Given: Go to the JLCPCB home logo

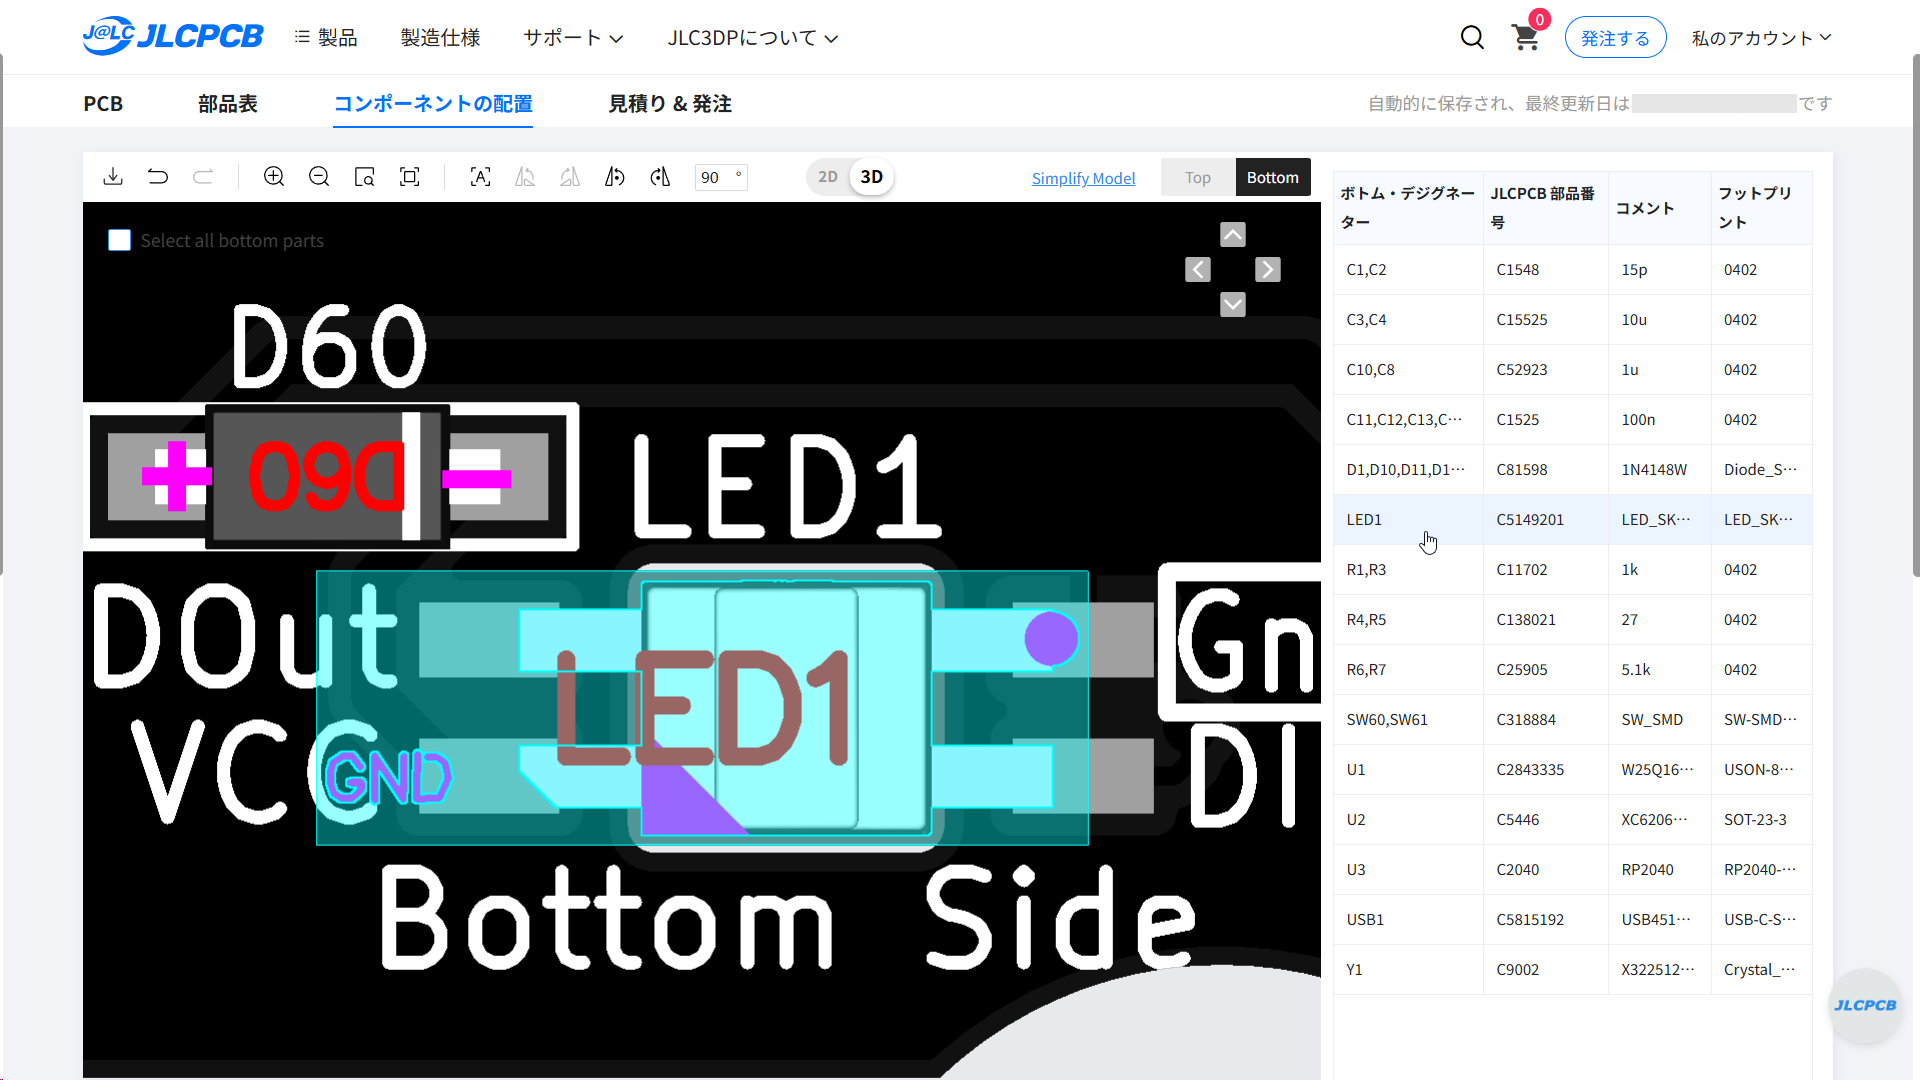Looking at the screenshot, I should [x=173, y=36].
